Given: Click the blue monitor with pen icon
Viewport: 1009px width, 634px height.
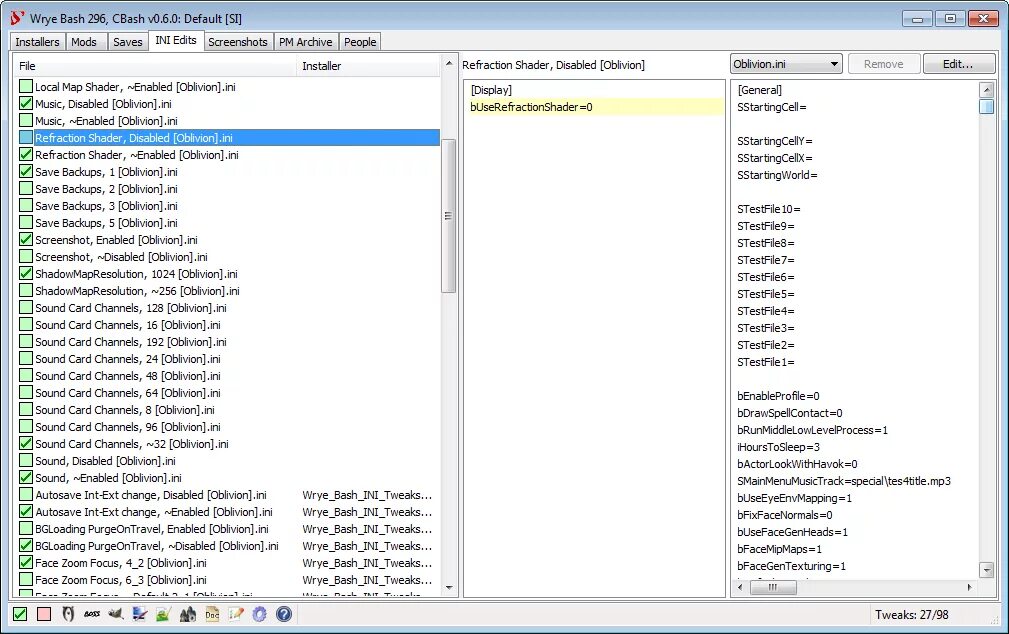Looking at the screenshot, I should [x=140, y=614].
